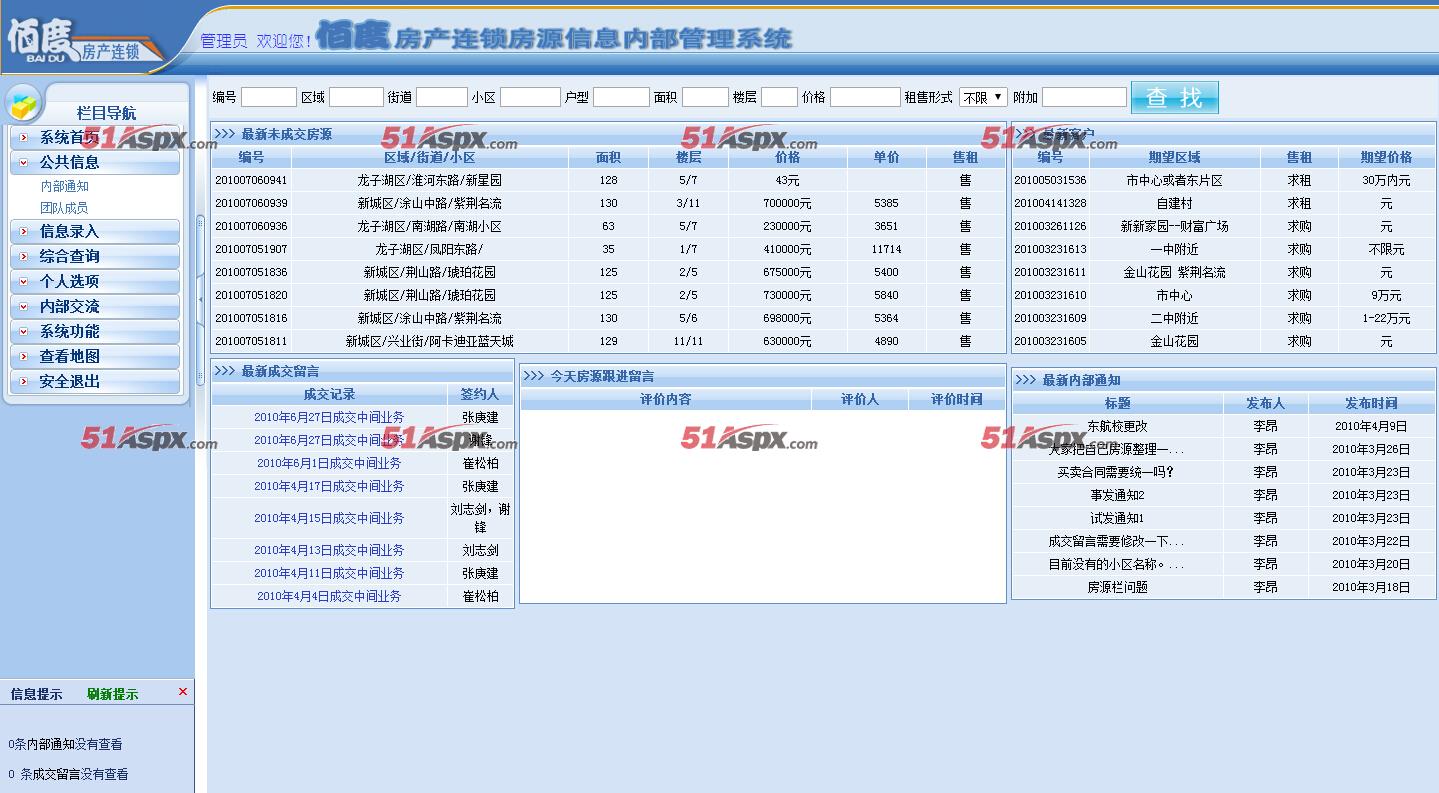This screenshot has height=793, width=1439.
Task: Click 刷新提示 to refresh notifications
Action: click(x=112, y=695)
